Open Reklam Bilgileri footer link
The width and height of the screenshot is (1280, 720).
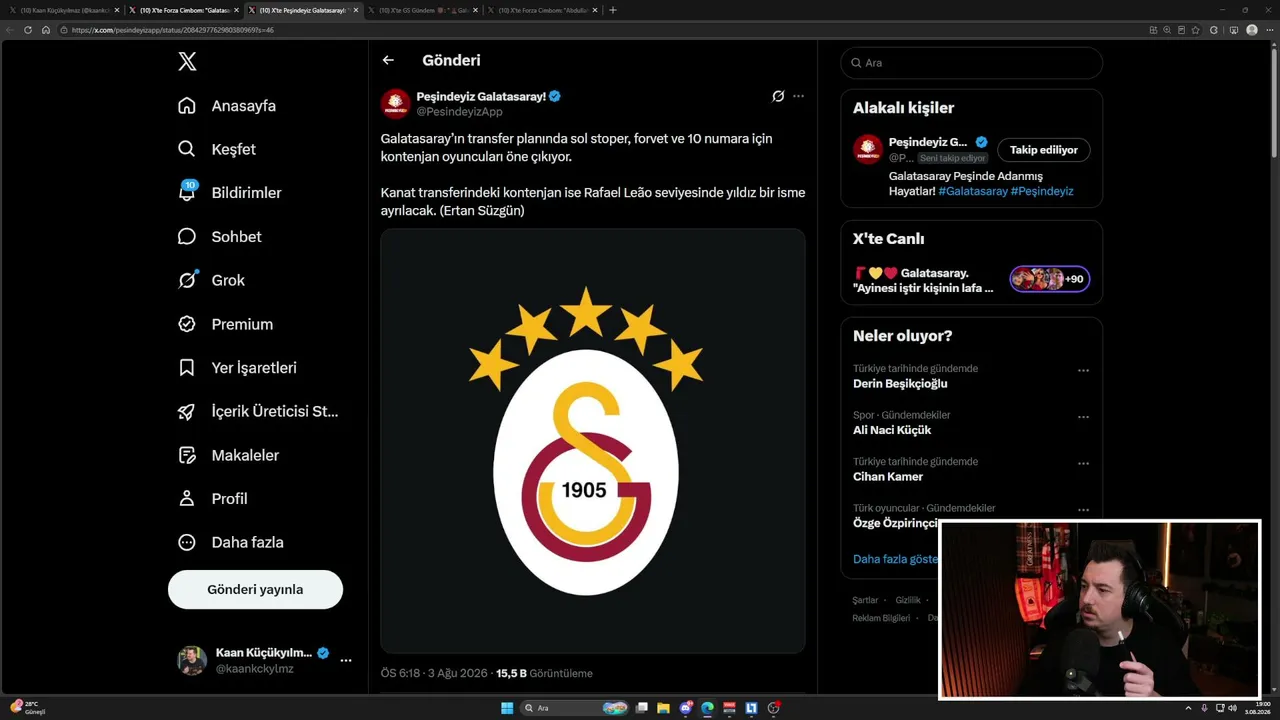pyautogui.click(x=881, y=618)
